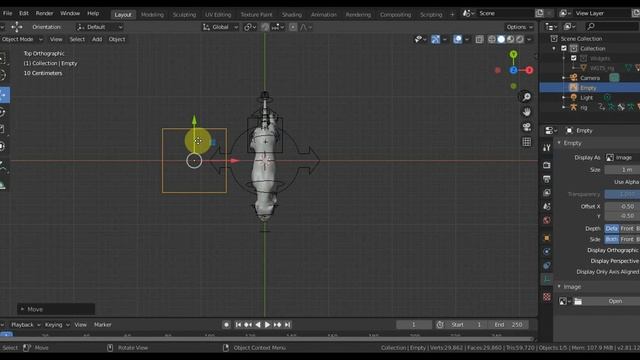Click the green Y axis on navigation gizmo
Image resolution: width=640 pixels, height=360 pixels.
[x=513, y=54]
